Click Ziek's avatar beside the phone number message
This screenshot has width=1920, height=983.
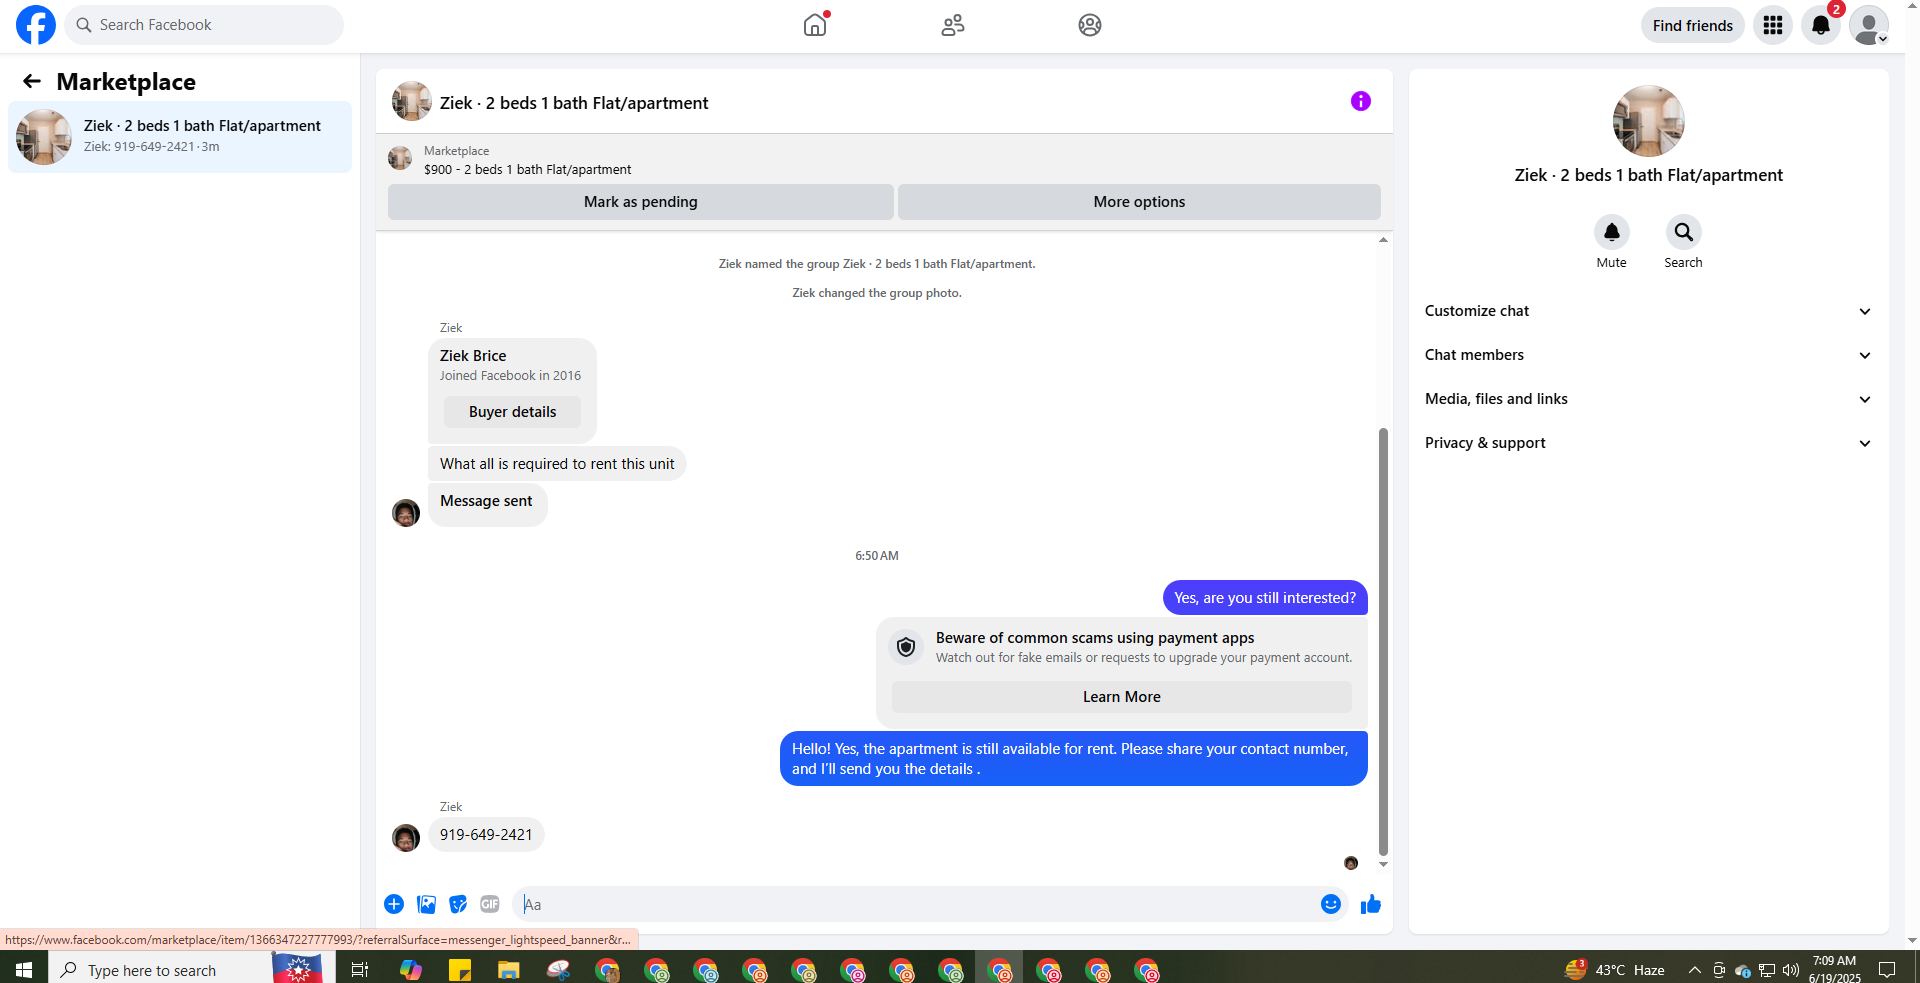406,838
